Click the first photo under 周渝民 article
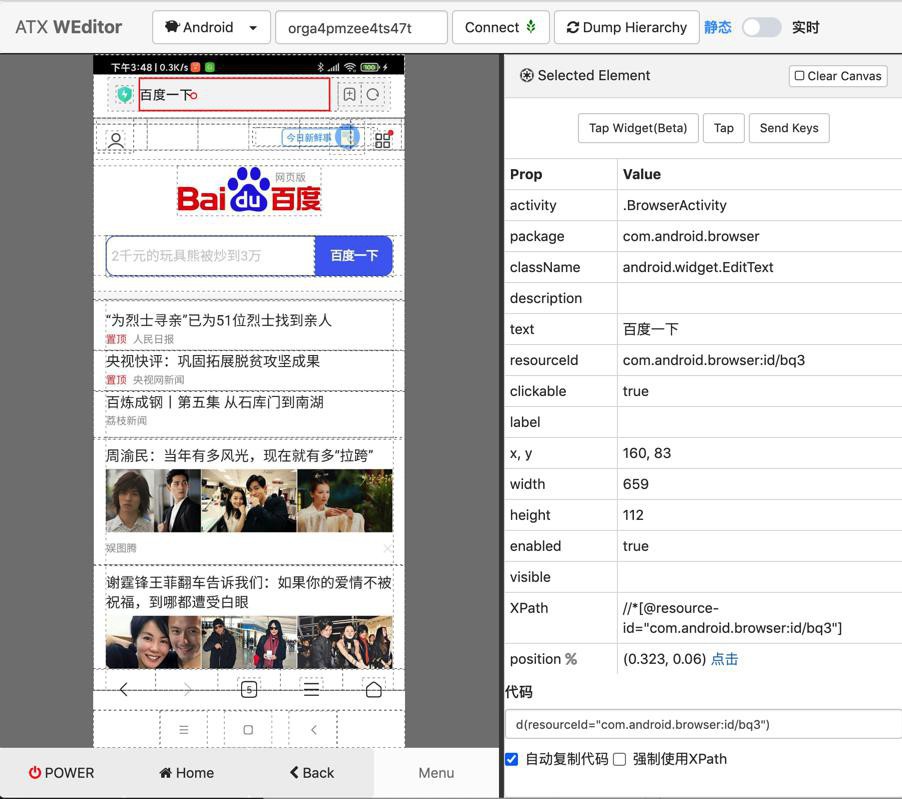Image resolution: width=902 pixels, height=799 pixels. coord(154,500)
